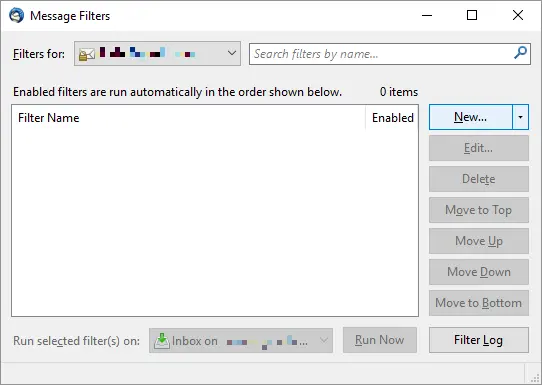Image resolution: width=542 pixels, height=385 pixels.
Task: Sort by Filter Name column header
Action: point(188,118)
